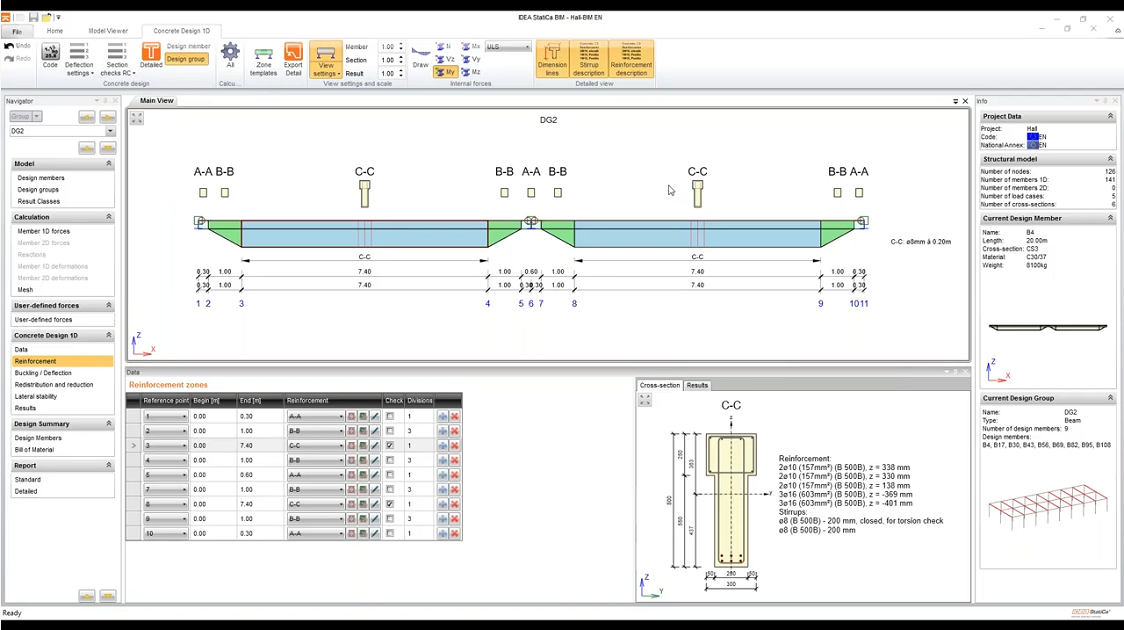Image resolution: width=1124 pixels, height=630 pixels.
Task: Click the Export Detail icon
Action: (293, 59)
